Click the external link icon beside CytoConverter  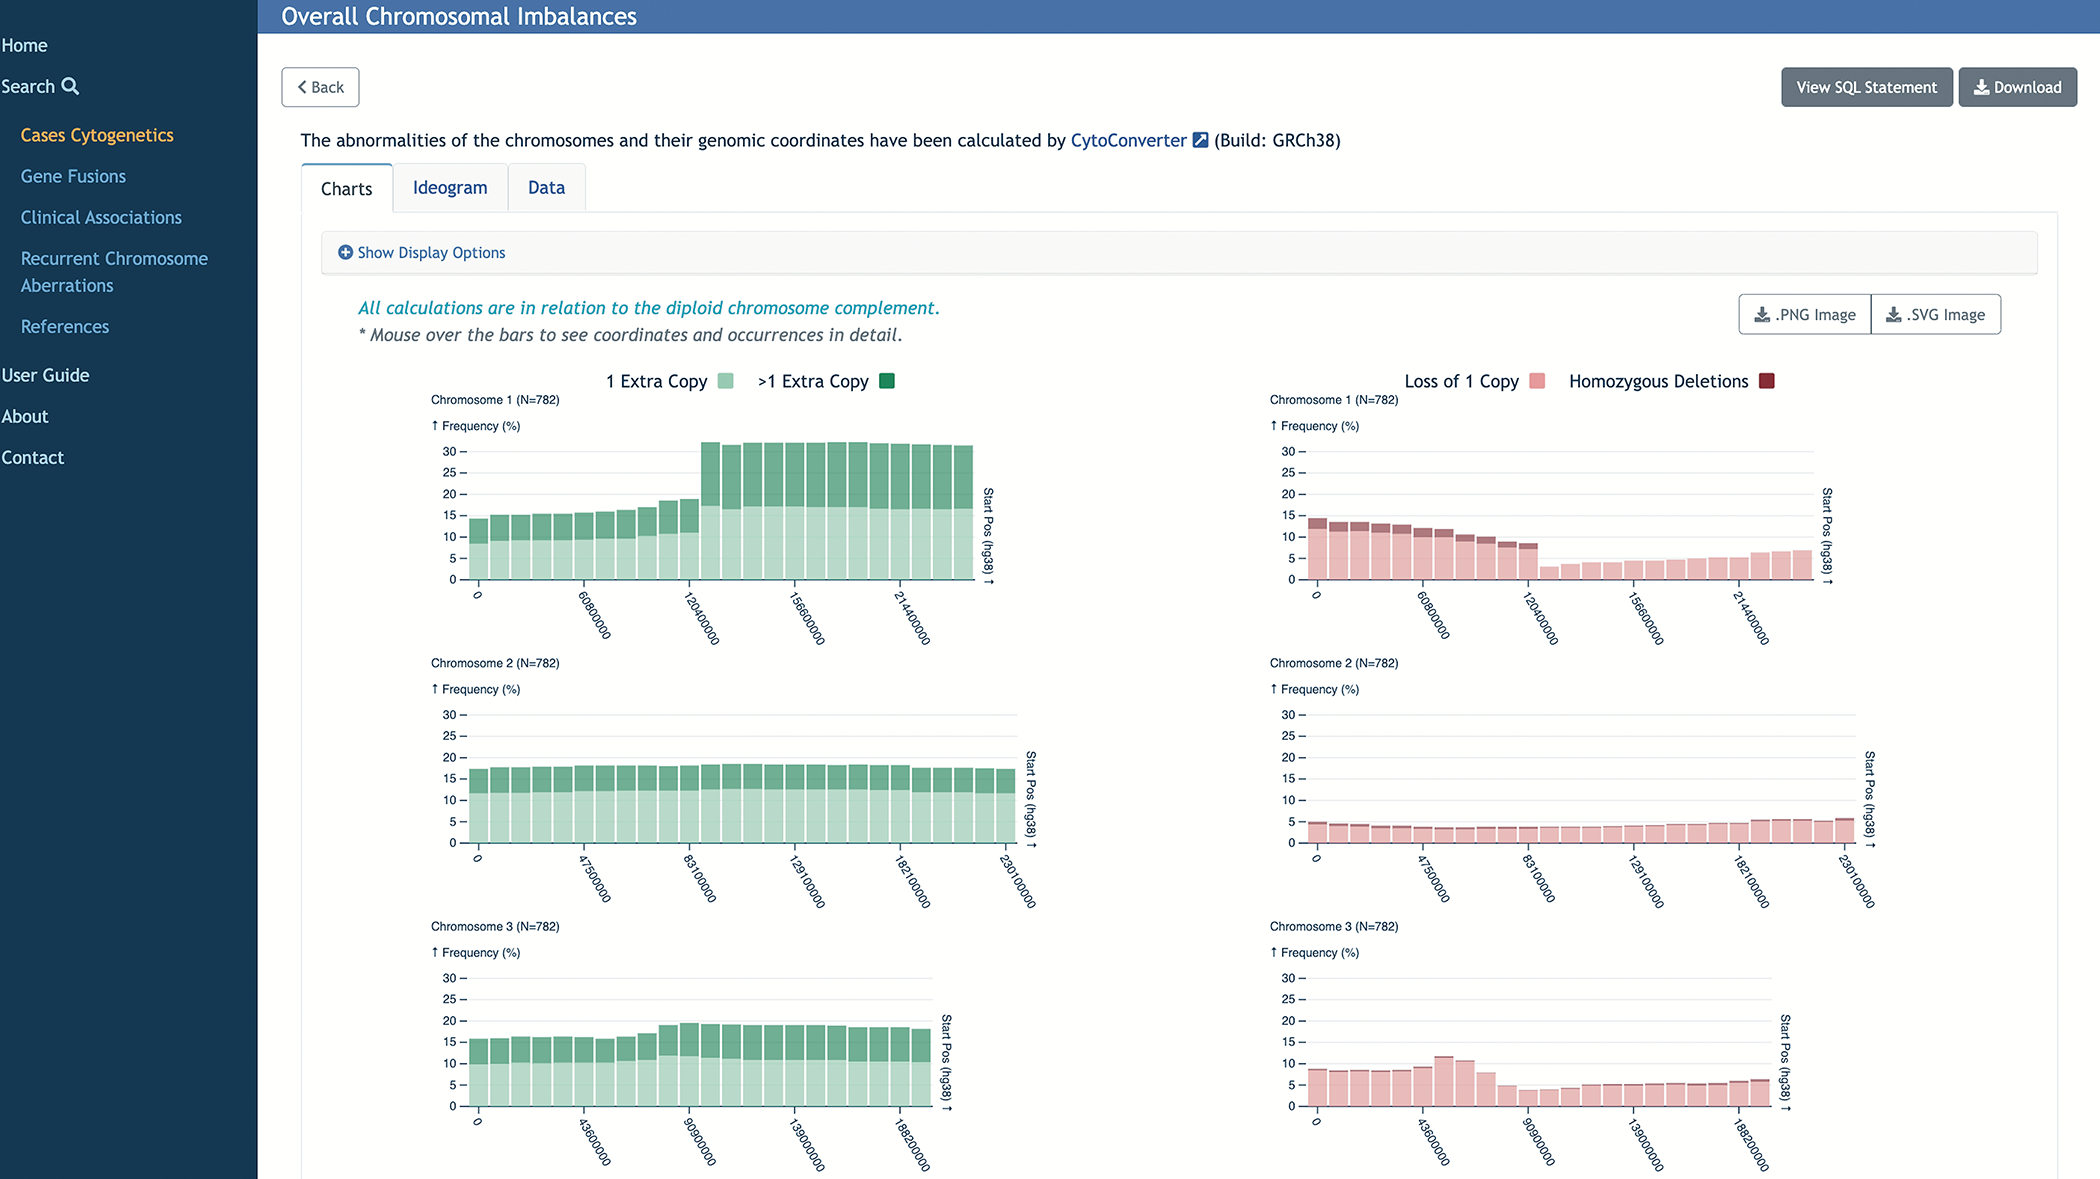[1201, 140]
